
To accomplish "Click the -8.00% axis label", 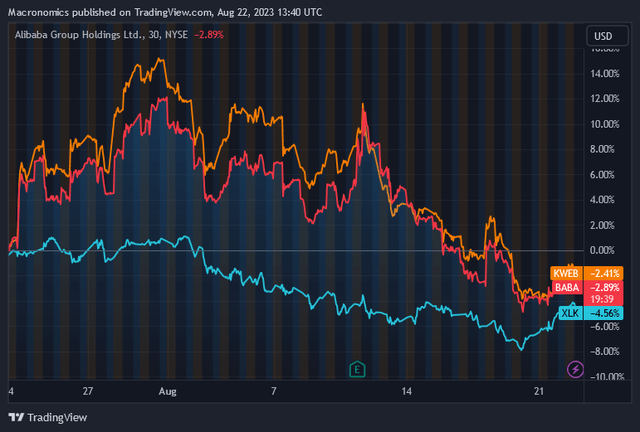I will (x=604, y=351).
